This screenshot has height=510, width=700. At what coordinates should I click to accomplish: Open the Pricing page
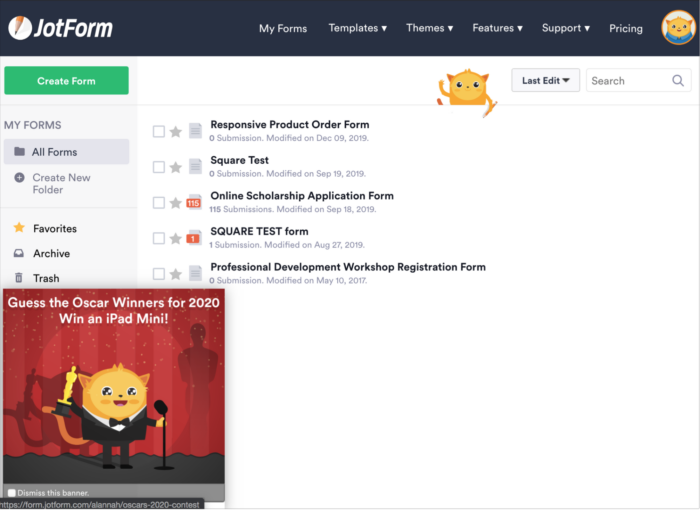click(x=626, y=29)
